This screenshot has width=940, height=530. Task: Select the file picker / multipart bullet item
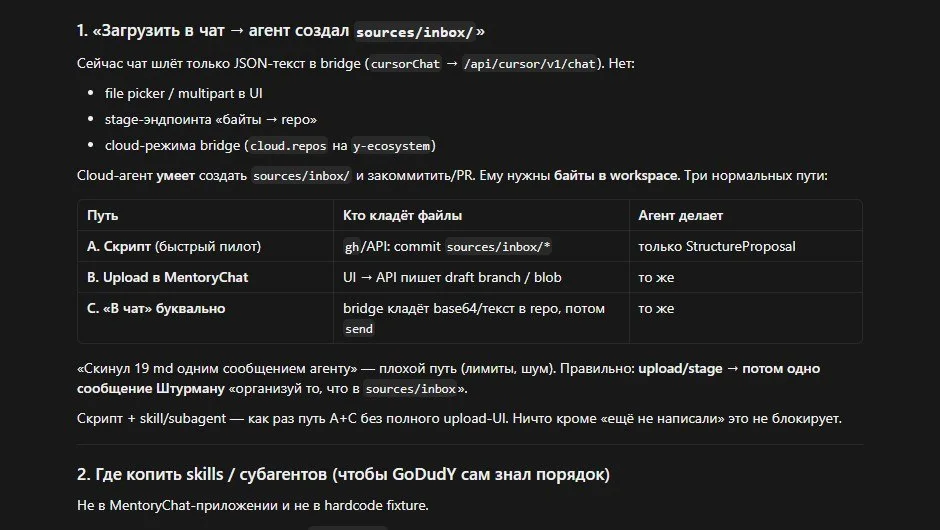coord(183,94)
